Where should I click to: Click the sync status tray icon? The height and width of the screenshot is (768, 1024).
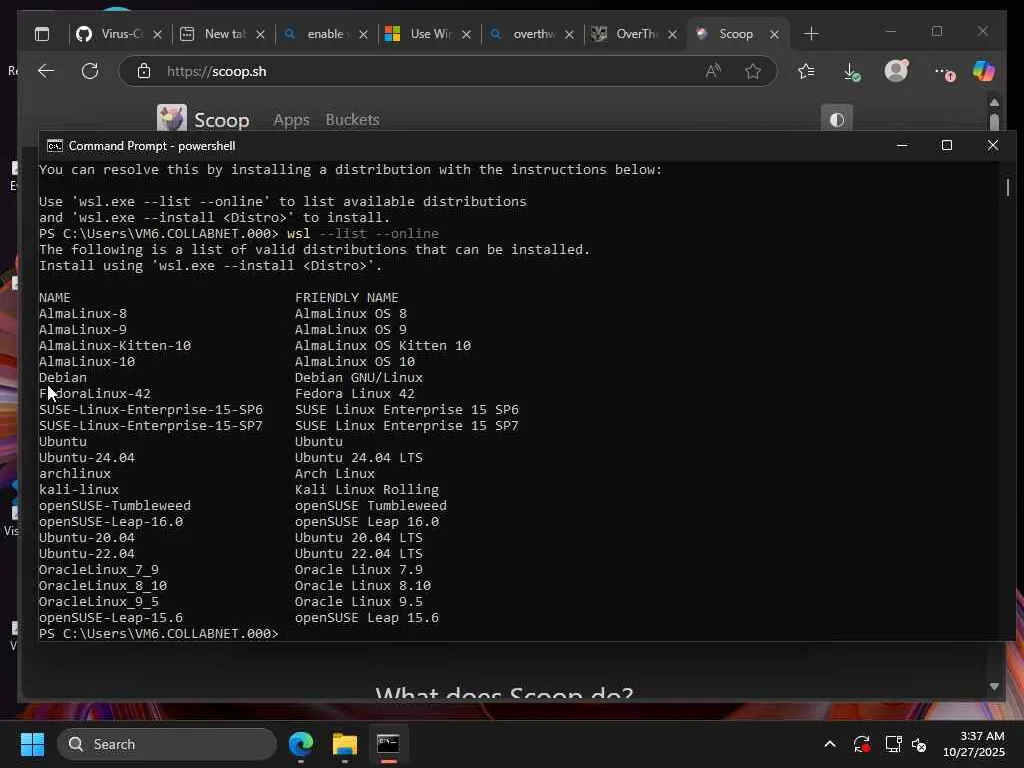861,744
